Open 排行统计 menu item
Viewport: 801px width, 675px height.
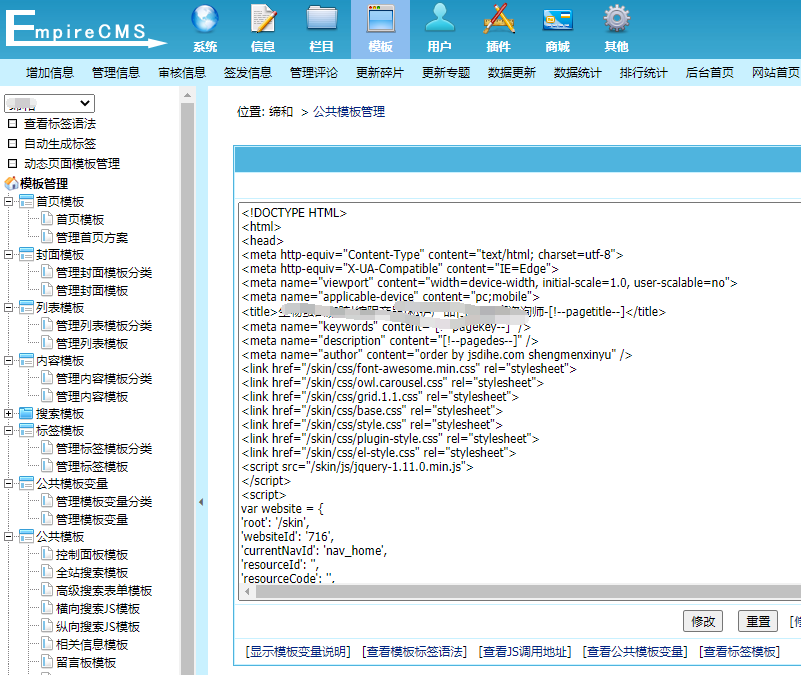pyautogui.click(x=644, y=73)
